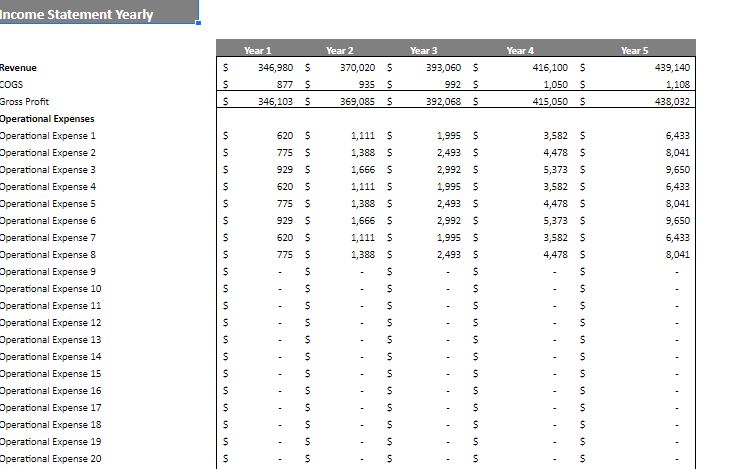The height and width of the screenshot is (469, 744).
Task: Select Operational Expense 19 label
Action: click(x=50, y=442)
